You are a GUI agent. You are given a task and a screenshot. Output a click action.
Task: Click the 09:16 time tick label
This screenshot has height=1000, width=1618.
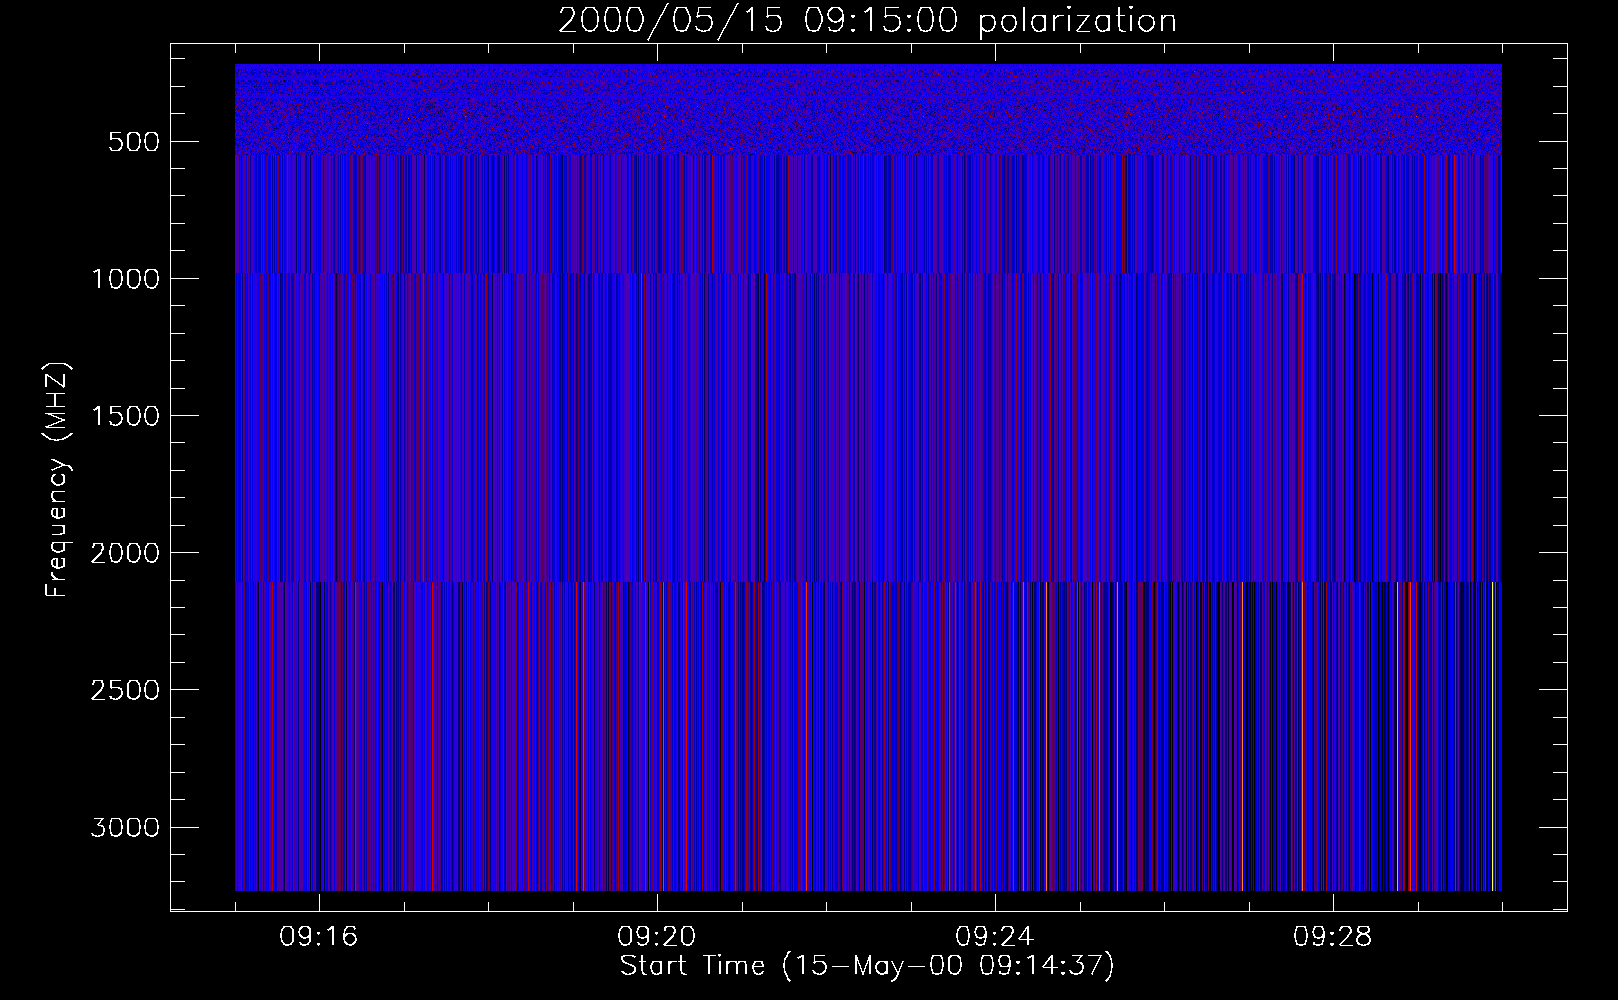[x=319, y=938]
